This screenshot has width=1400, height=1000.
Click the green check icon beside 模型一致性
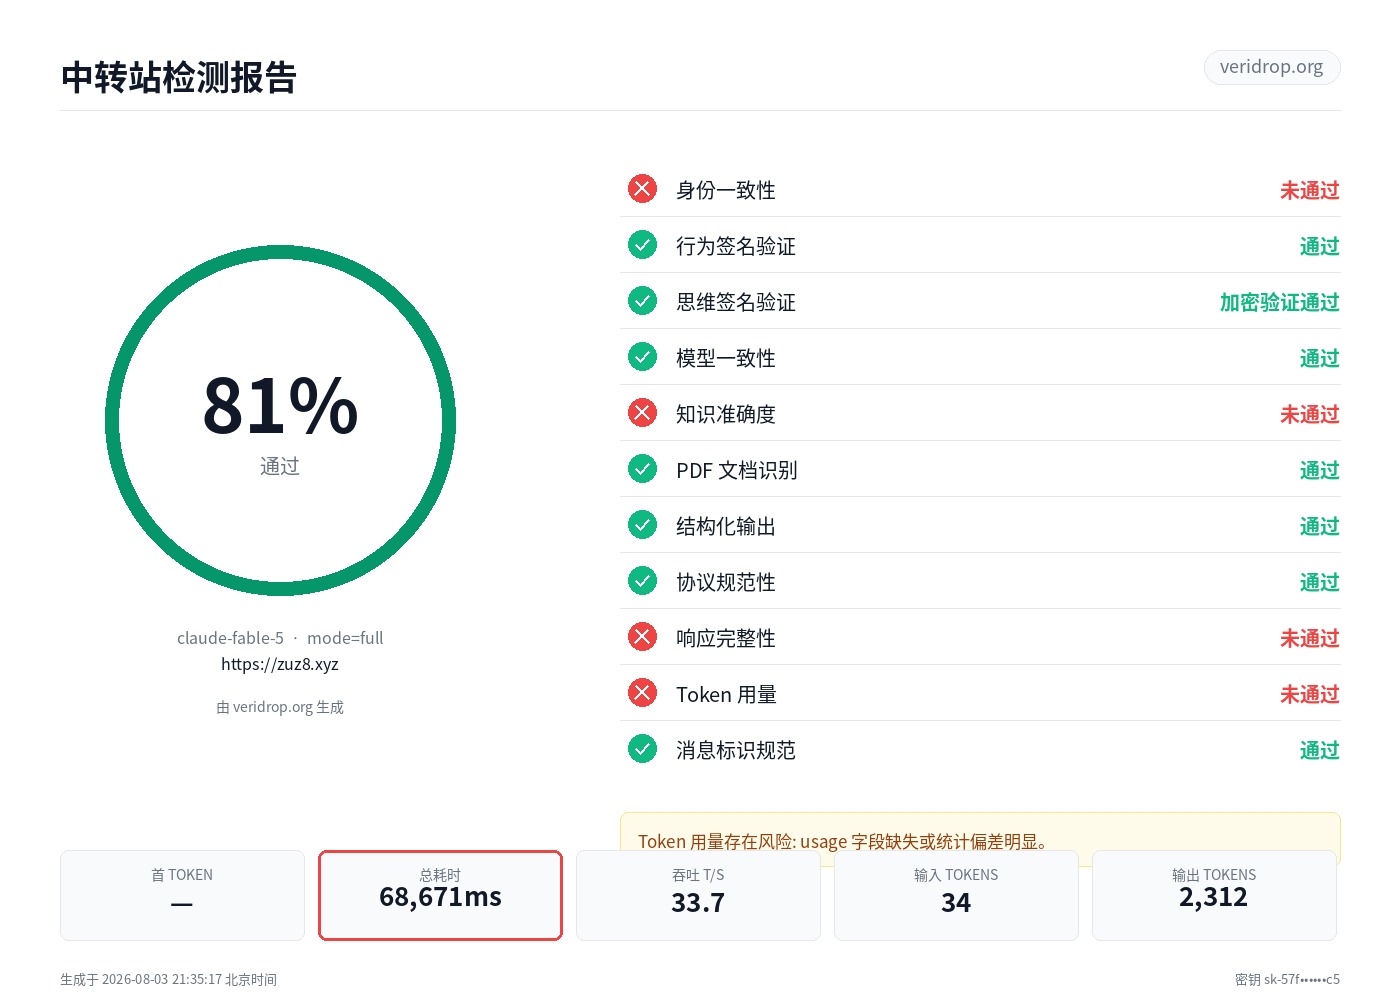pyautogui.click(x=642, y=357)
